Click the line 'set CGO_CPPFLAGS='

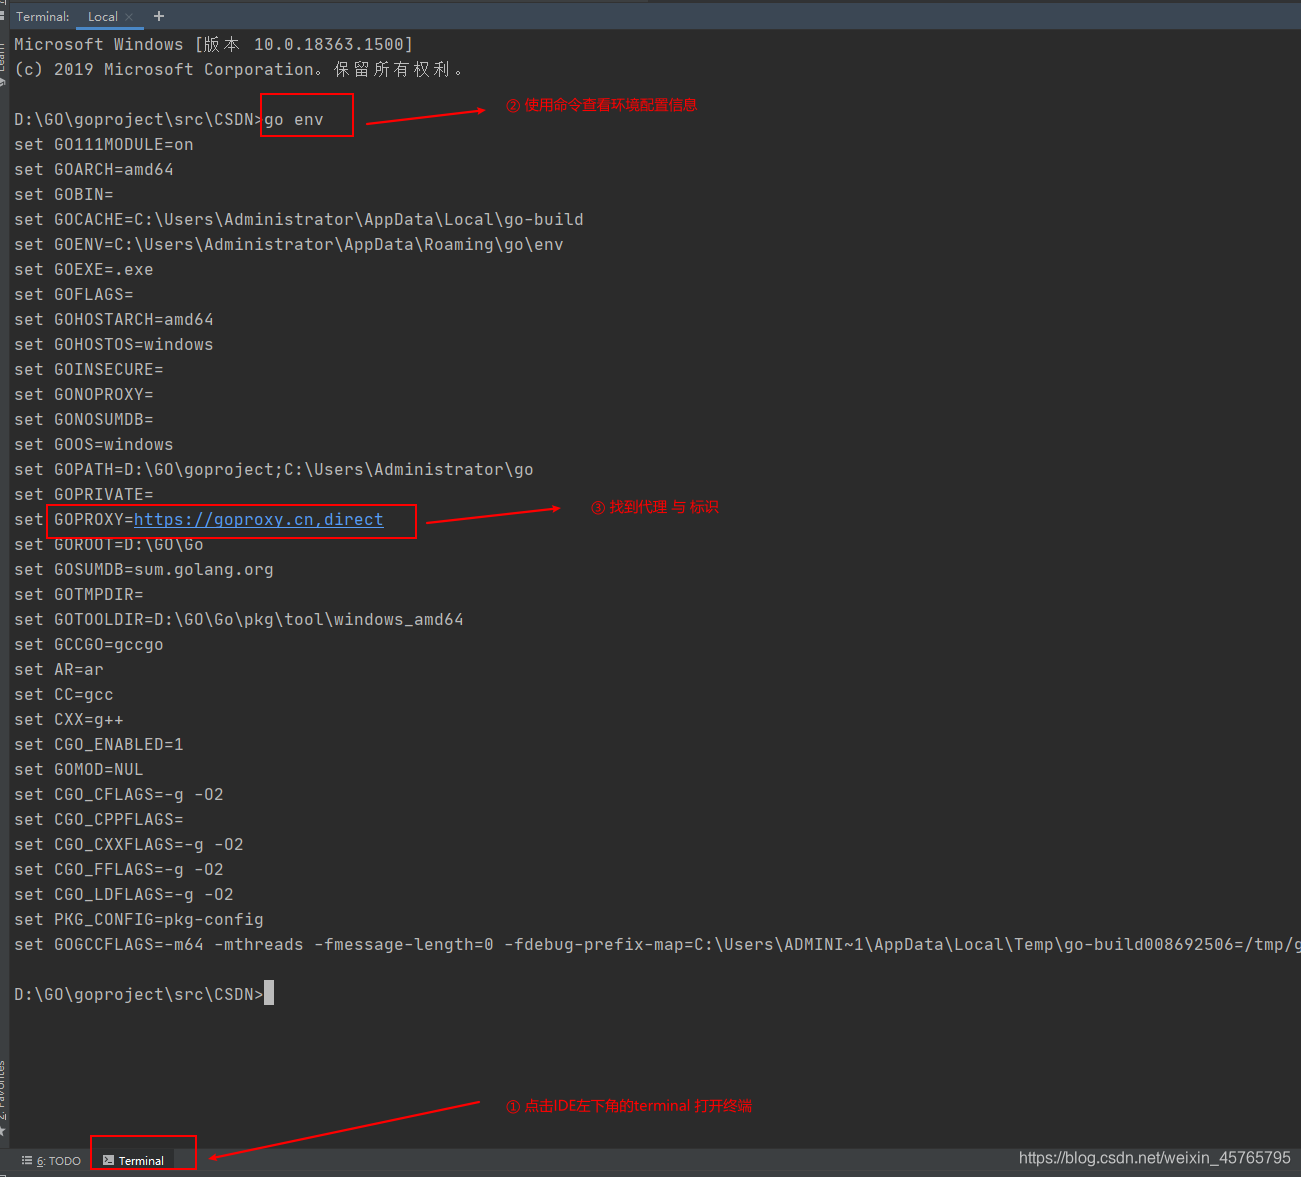click(99, 819)
